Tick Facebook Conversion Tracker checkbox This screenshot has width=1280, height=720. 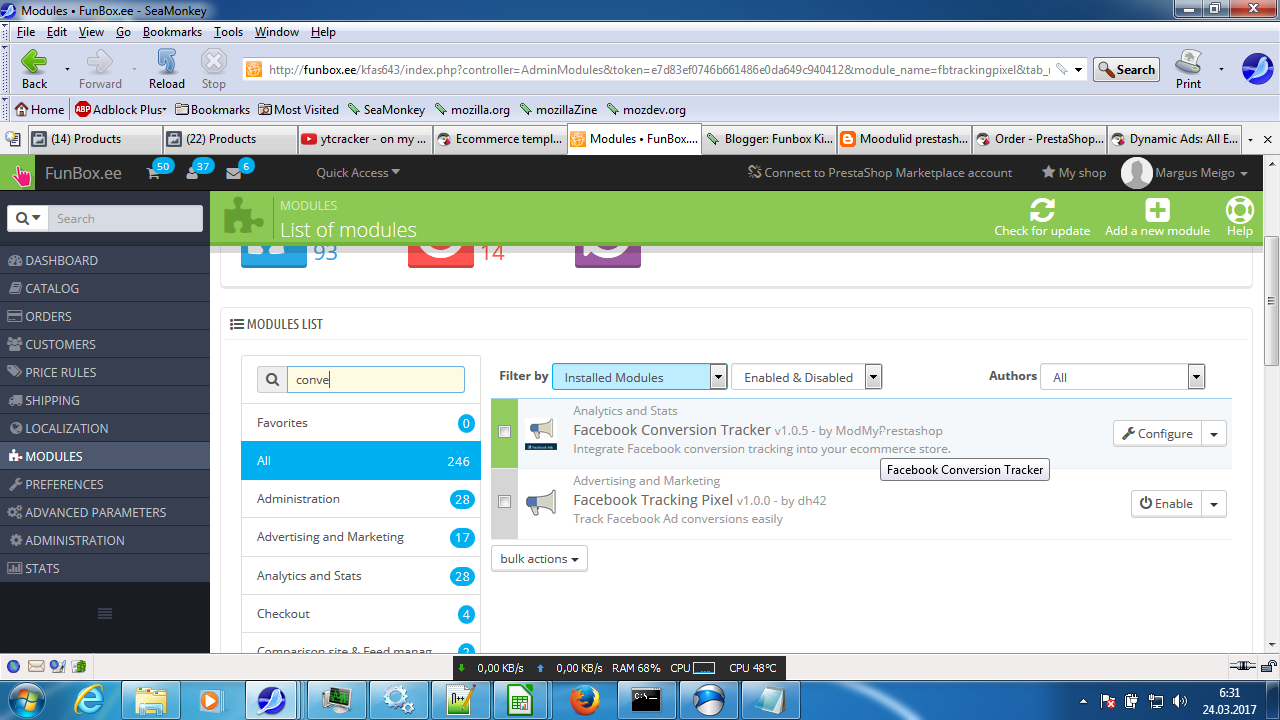tap(505, 432)
